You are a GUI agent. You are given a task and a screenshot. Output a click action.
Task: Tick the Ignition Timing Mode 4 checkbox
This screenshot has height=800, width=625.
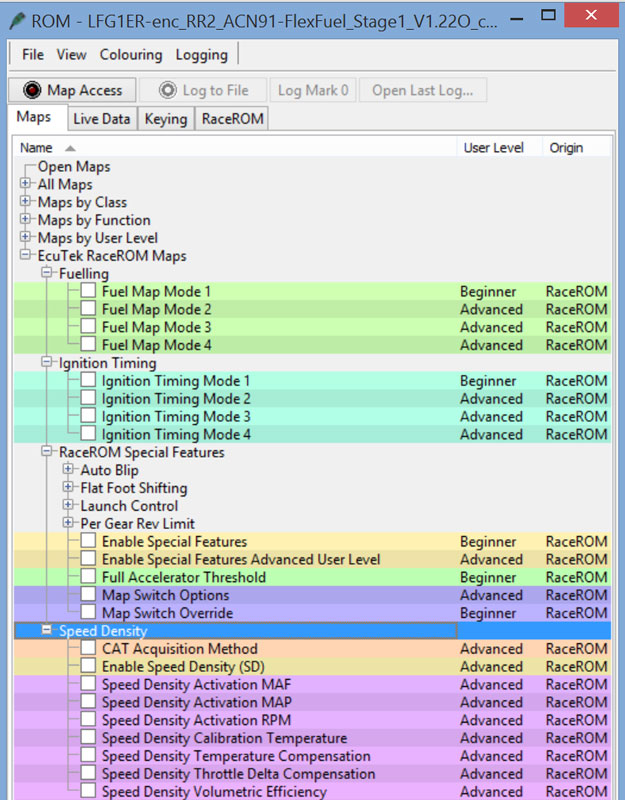pyautogui.click(x=88, y=433)
